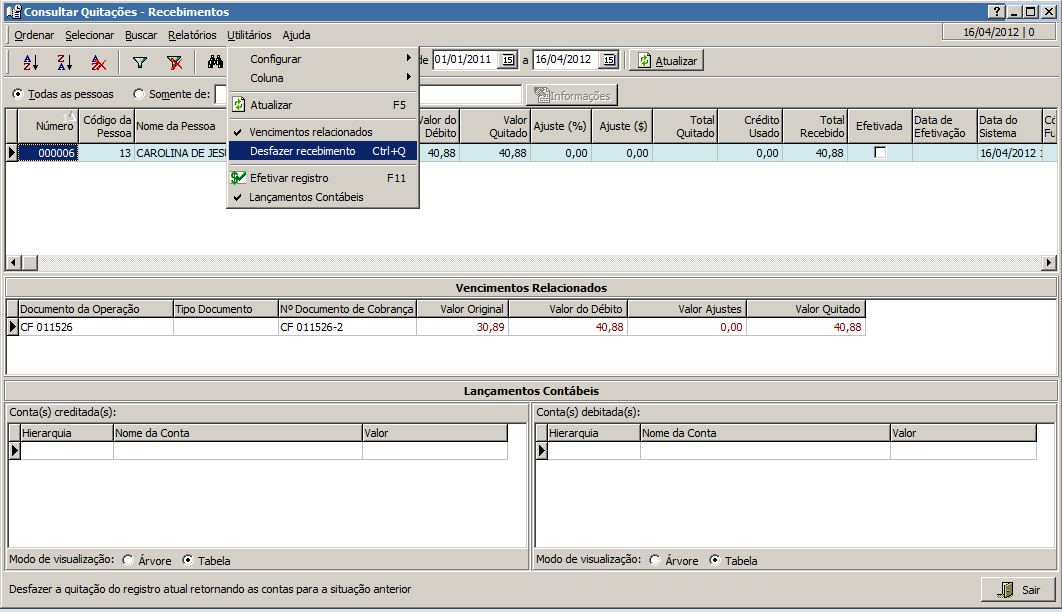Click the Total Recebido column header
The height and width of the screenshot is (612, 1062).
click(x=815, y=126)
